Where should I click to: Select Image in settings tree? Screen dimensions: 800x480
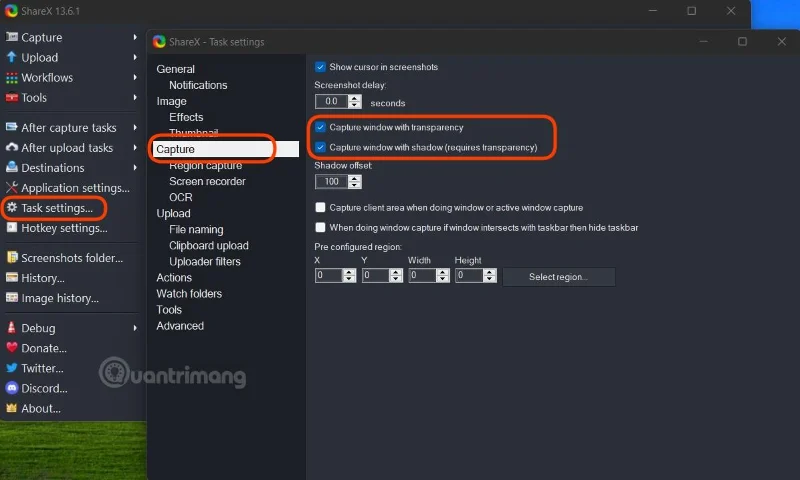[171, 101]
